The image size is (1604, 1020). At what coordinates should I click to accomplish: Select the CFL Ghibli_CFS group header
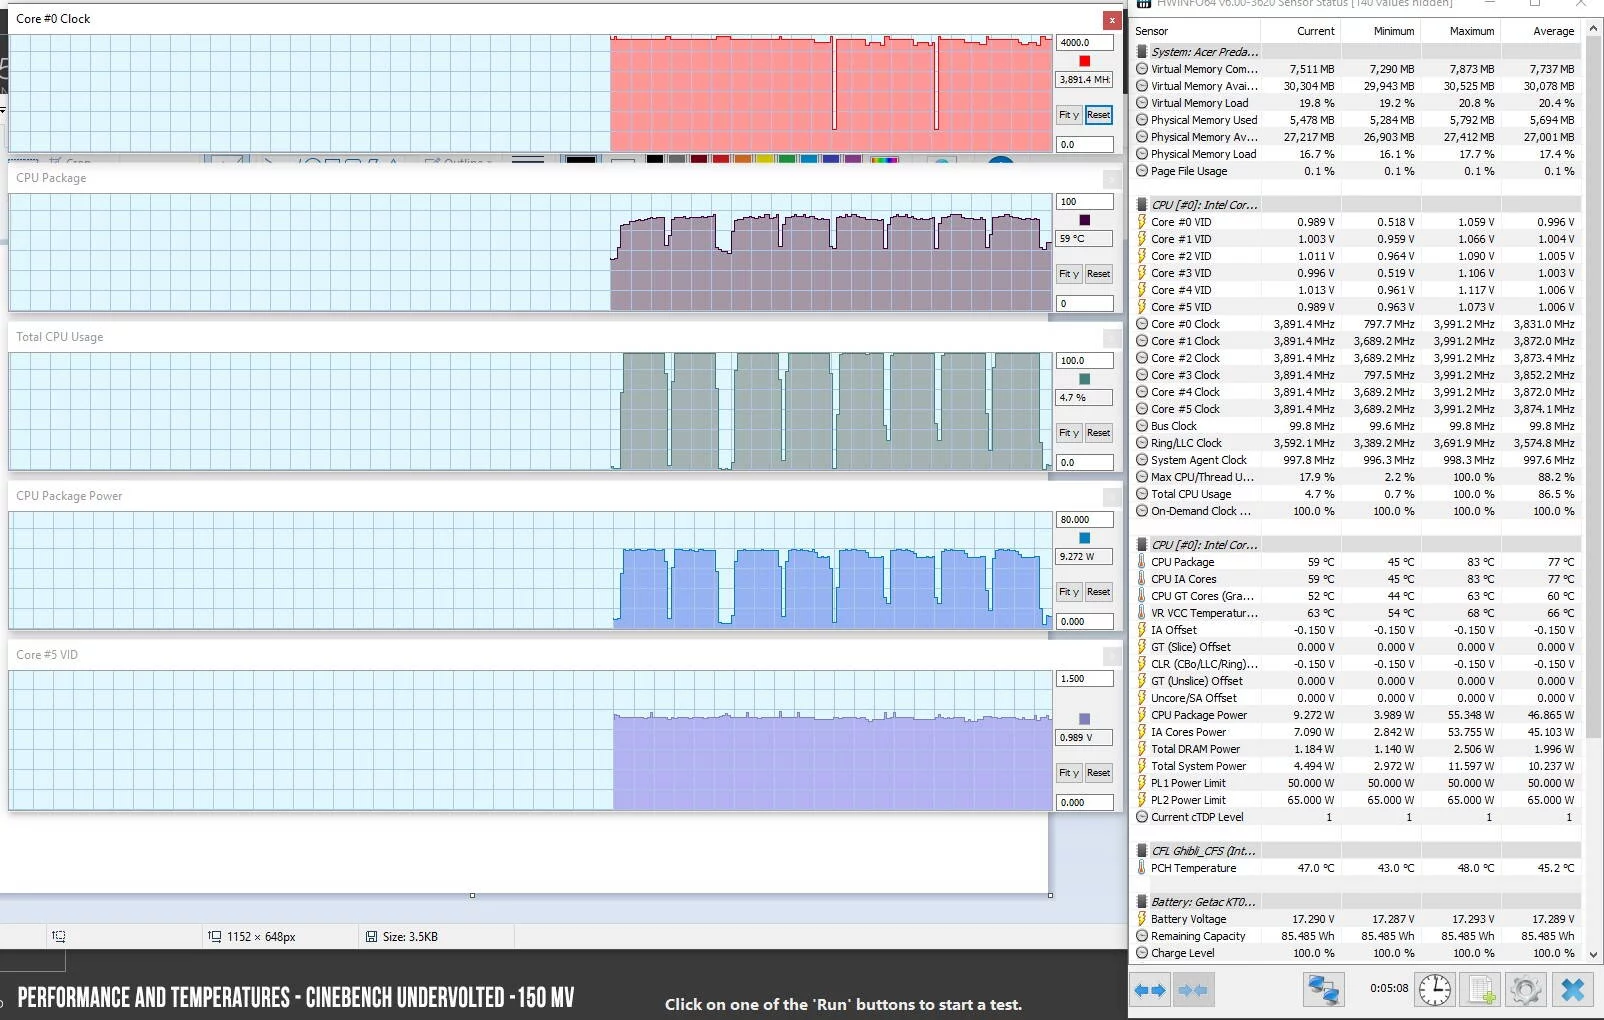coord(1203,851)
